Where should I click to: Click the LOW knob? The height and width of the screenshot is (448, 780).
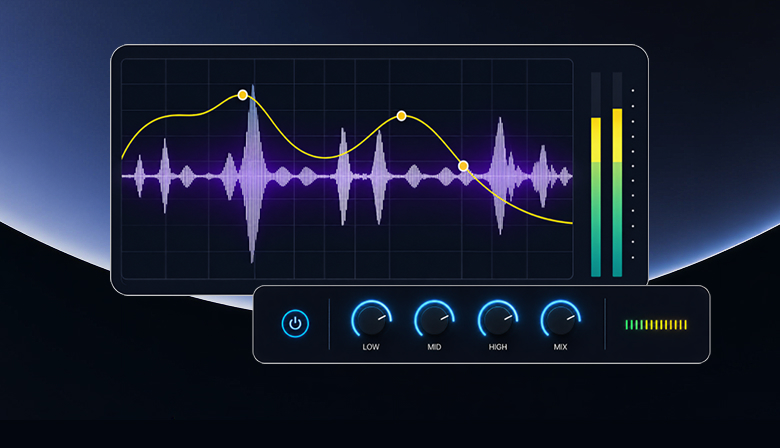coord(371,319)
